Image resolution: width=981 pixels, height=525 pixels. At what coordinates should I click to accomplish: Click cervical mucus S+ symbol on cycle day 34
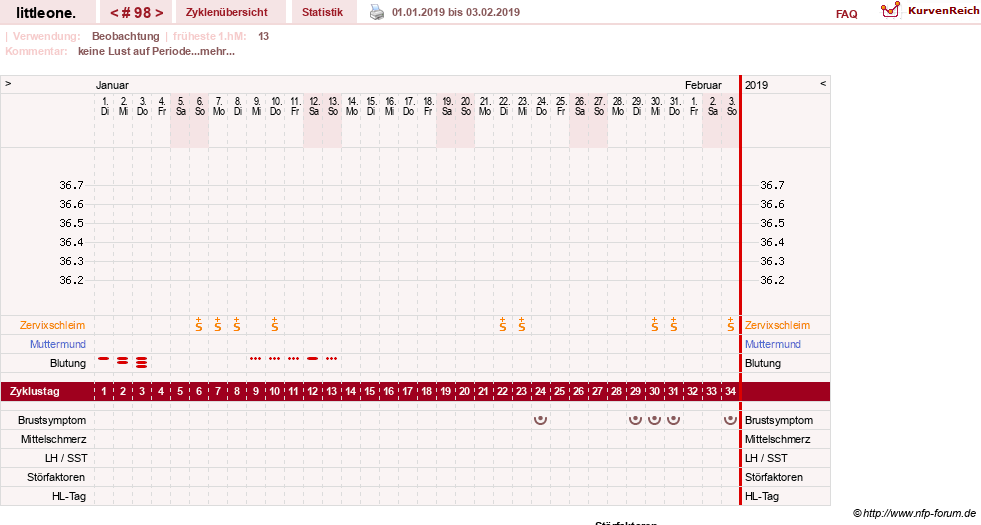731,324
